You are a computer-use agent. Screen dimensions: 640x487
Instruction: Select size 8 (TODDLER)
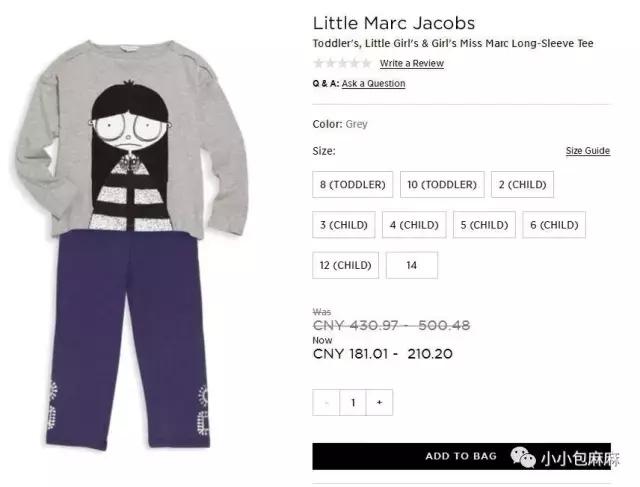pyautogui.click(x=353, y=185)
